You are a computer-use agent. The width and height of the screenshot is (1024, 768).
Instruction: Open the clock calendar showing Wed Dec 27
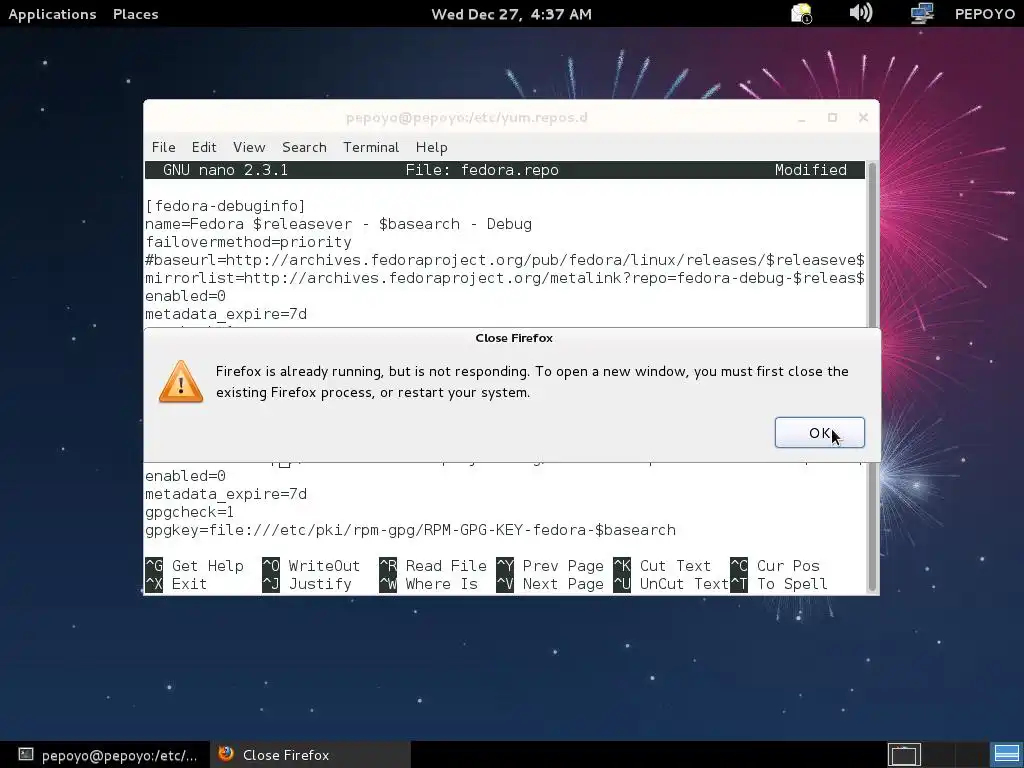[x=511, y=14]
